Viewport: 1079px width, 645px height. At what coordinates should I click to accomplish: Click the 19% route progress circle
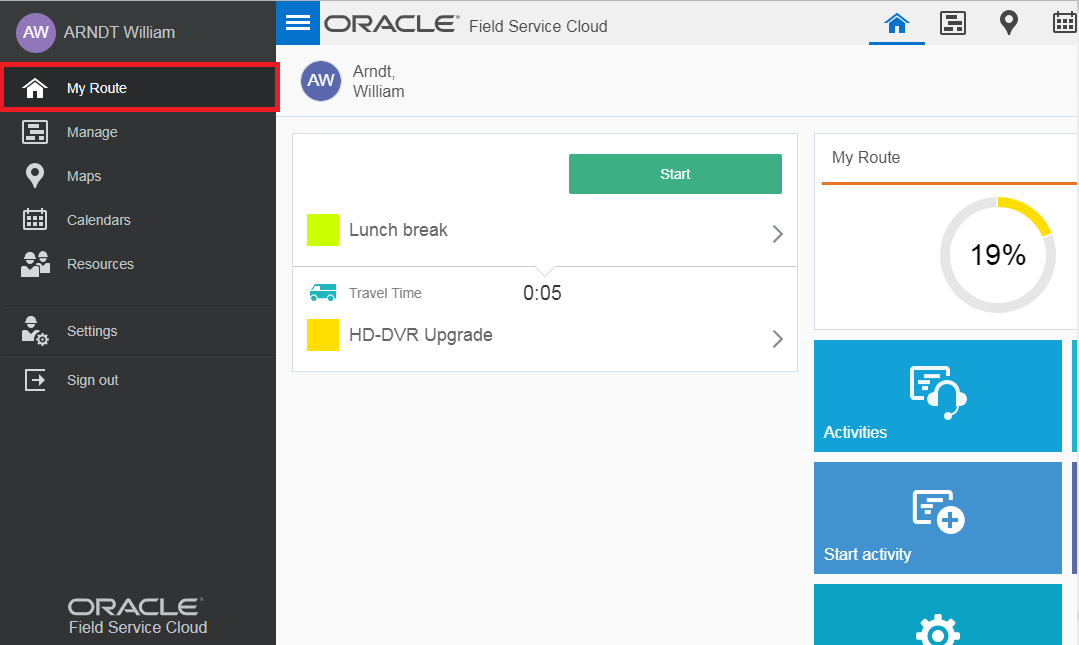(x=998, y=255)
